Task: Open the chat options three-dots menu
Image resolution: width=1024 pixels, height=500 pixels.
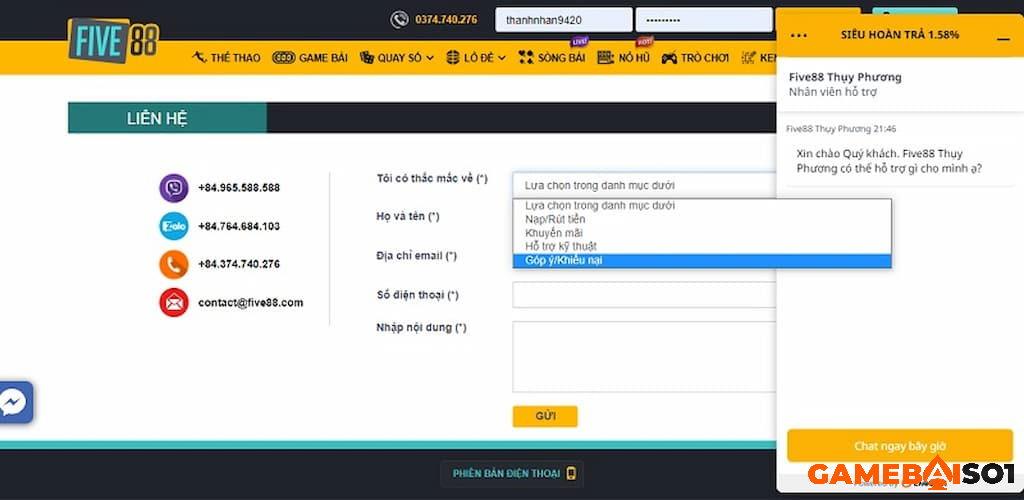Action: (799, 35)
